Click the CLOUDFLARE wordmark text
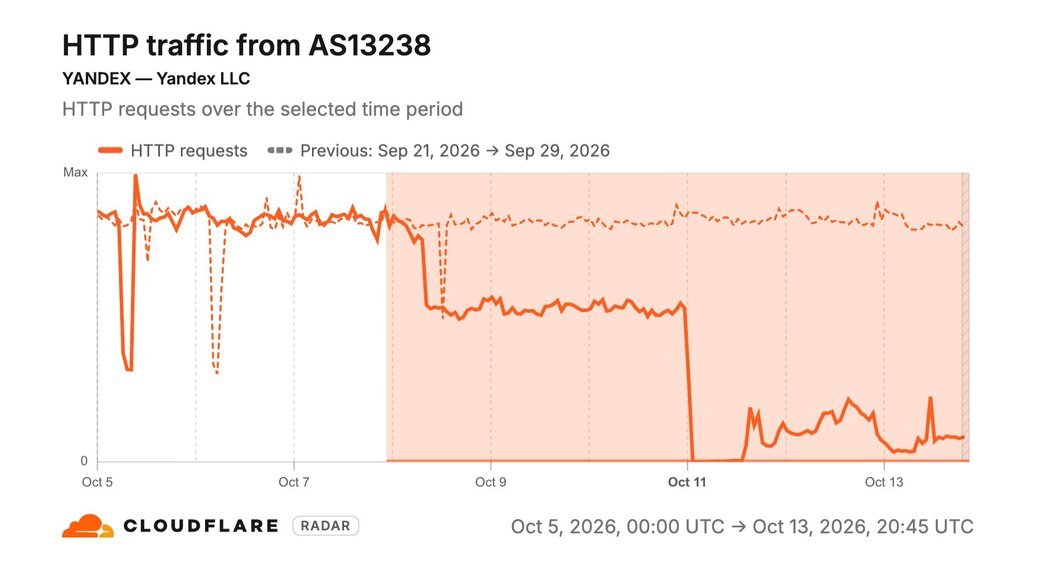This screenshot has height=567, width=1041. [x=201, y=526]
